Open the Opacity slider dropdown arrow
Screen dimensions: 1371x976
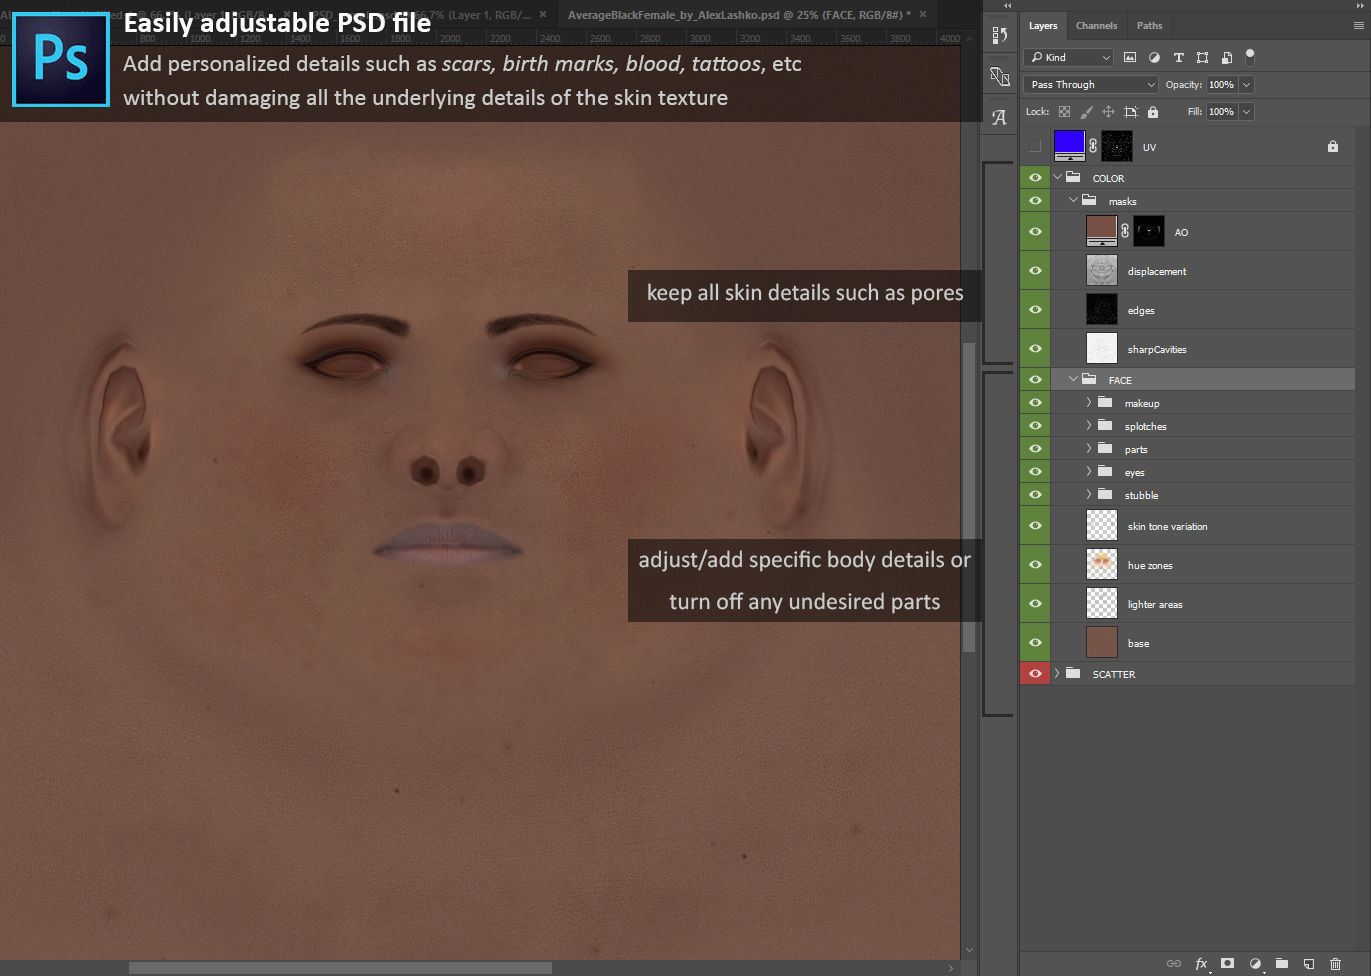1247,85
